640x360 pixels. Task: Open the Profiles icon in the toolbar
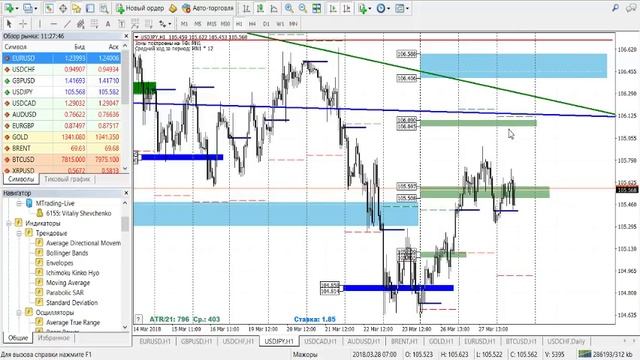click(x=27, y=8)
